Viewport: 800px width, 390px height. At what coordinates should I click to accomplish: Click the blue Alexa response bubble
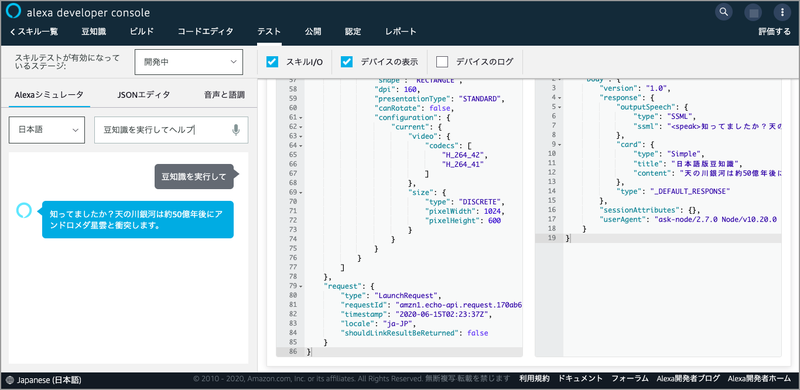click(x=138, y=220)
